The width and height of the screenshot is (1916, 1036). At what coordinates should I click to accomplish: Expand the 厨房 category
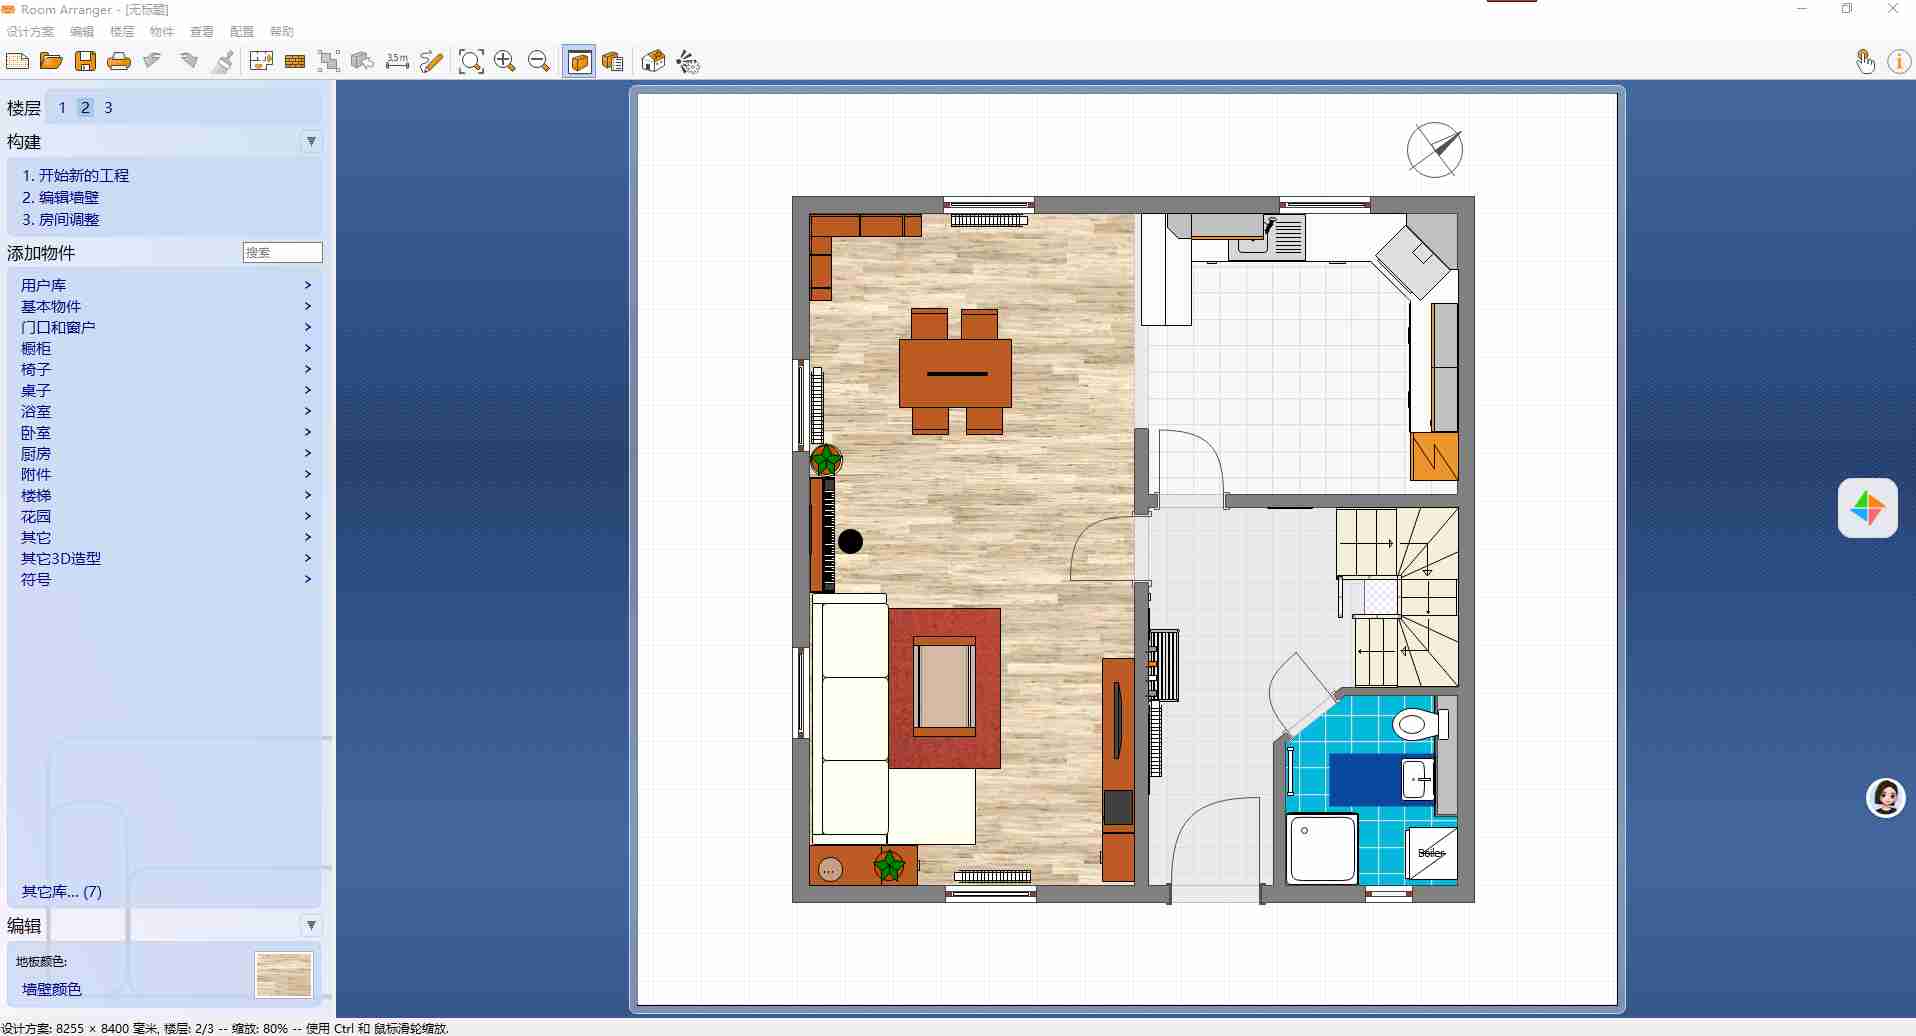[166, 453]
